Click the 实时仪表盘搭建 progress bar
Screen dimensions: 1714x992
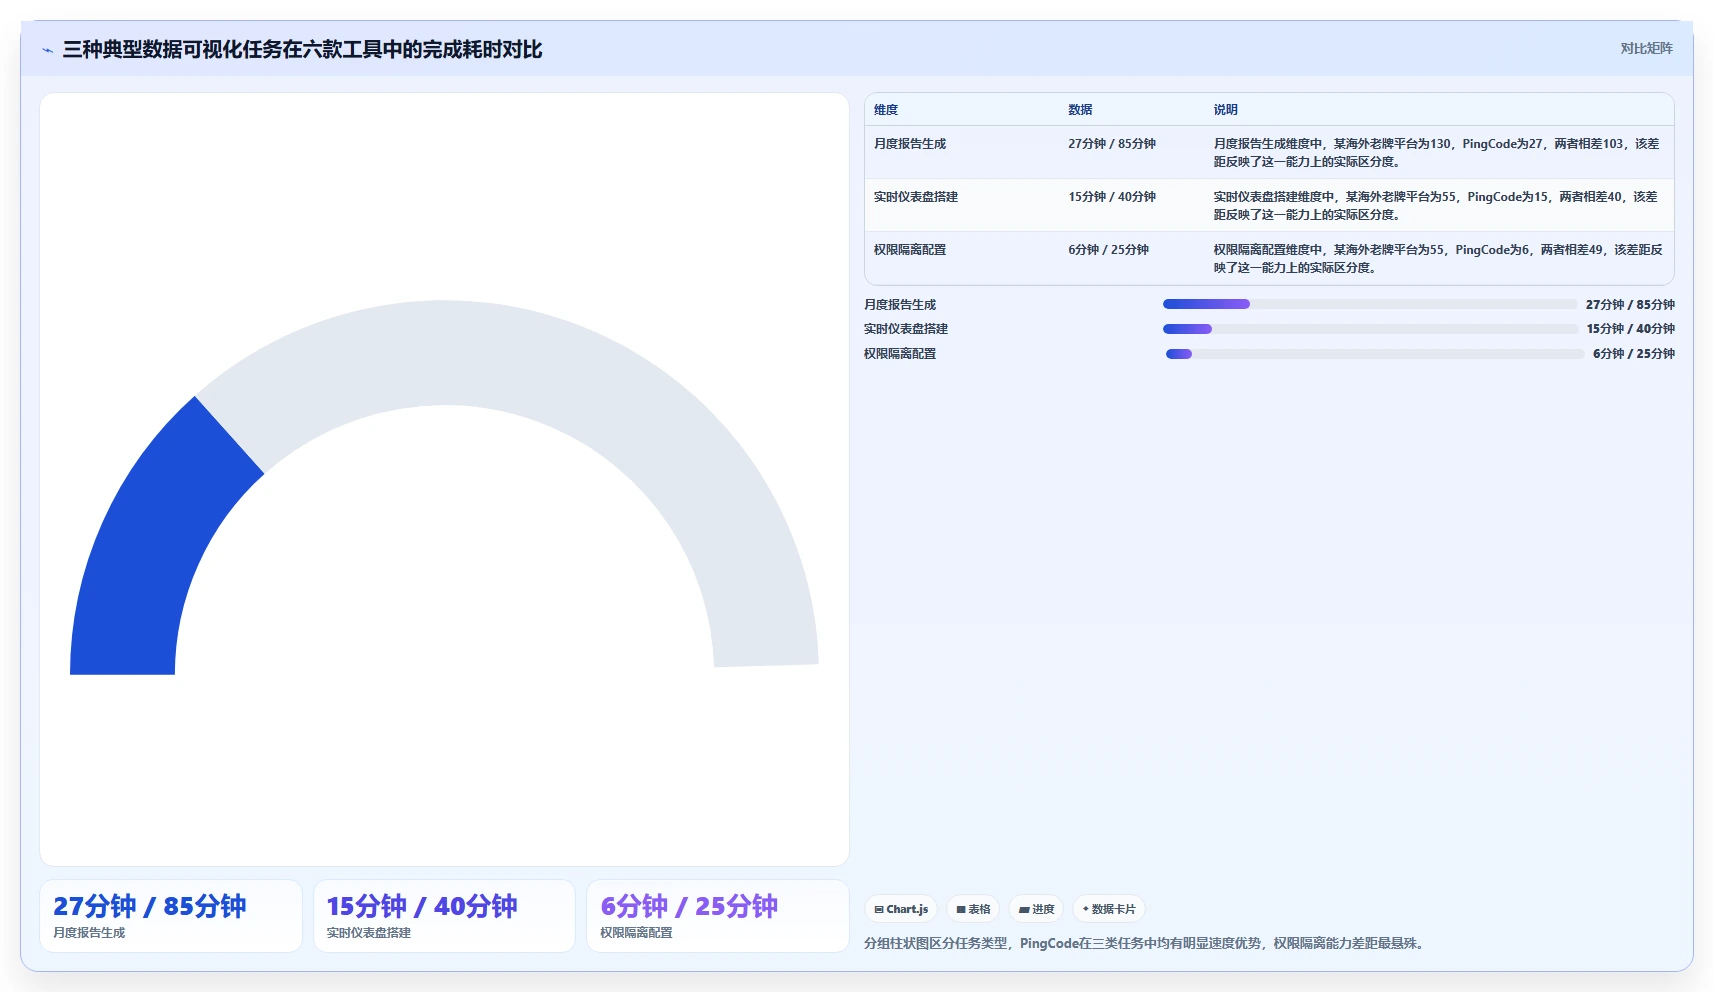(1370, 329)
